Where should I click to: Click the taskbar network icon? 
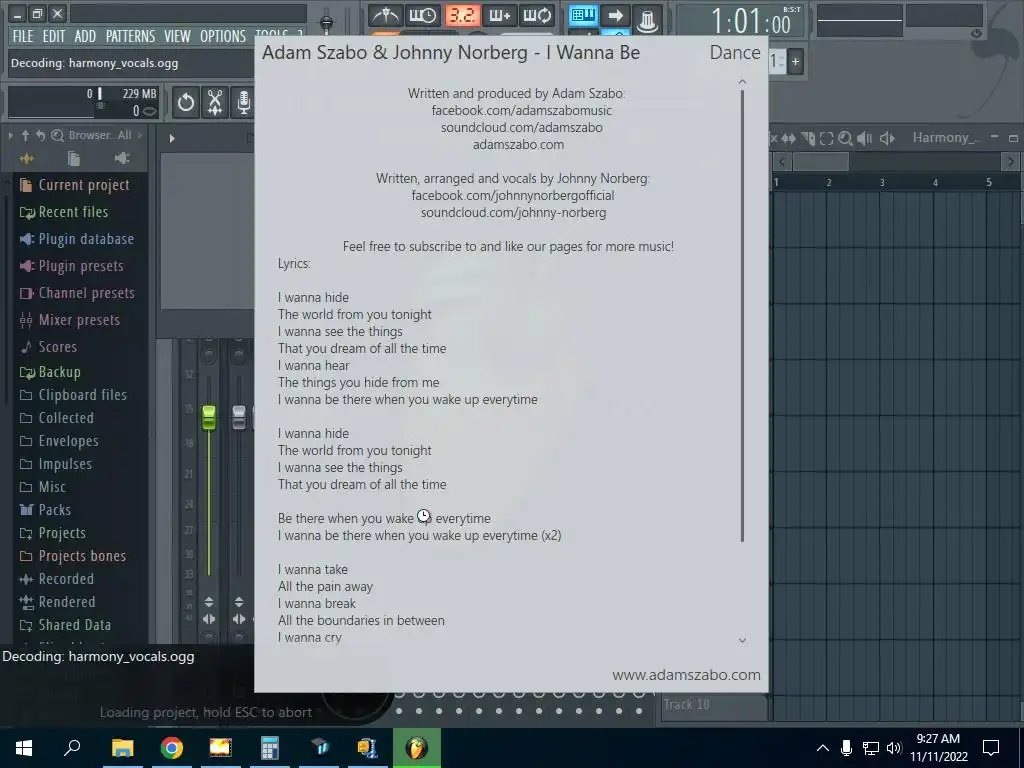(x=871, y=748)
